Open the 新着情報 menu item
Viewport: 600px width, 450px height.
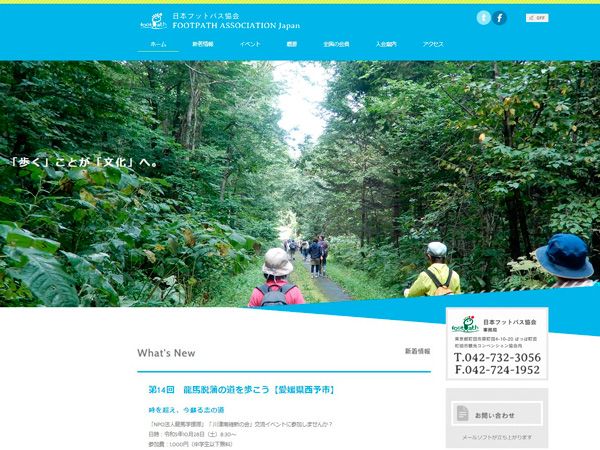203,45
